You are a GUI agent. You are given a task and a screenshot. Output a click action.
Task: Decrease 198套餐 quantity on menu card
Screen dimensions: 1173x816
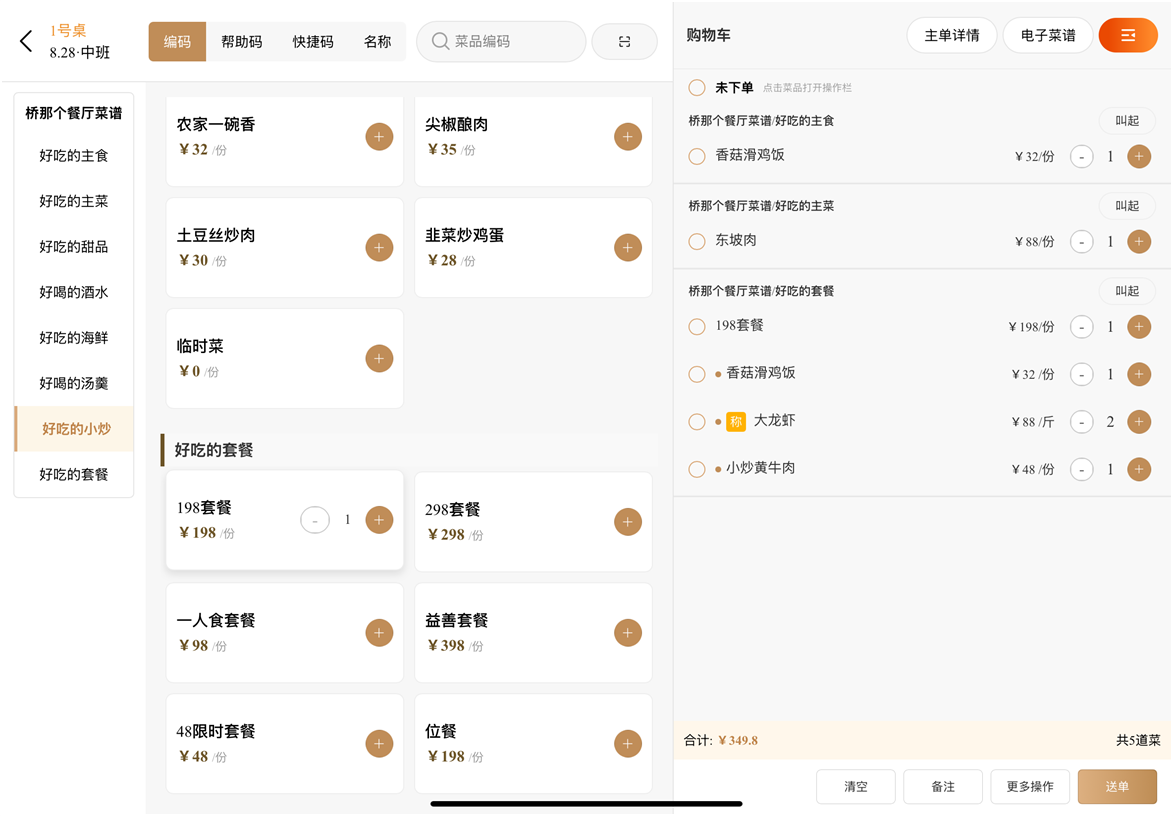pos(315,520)
